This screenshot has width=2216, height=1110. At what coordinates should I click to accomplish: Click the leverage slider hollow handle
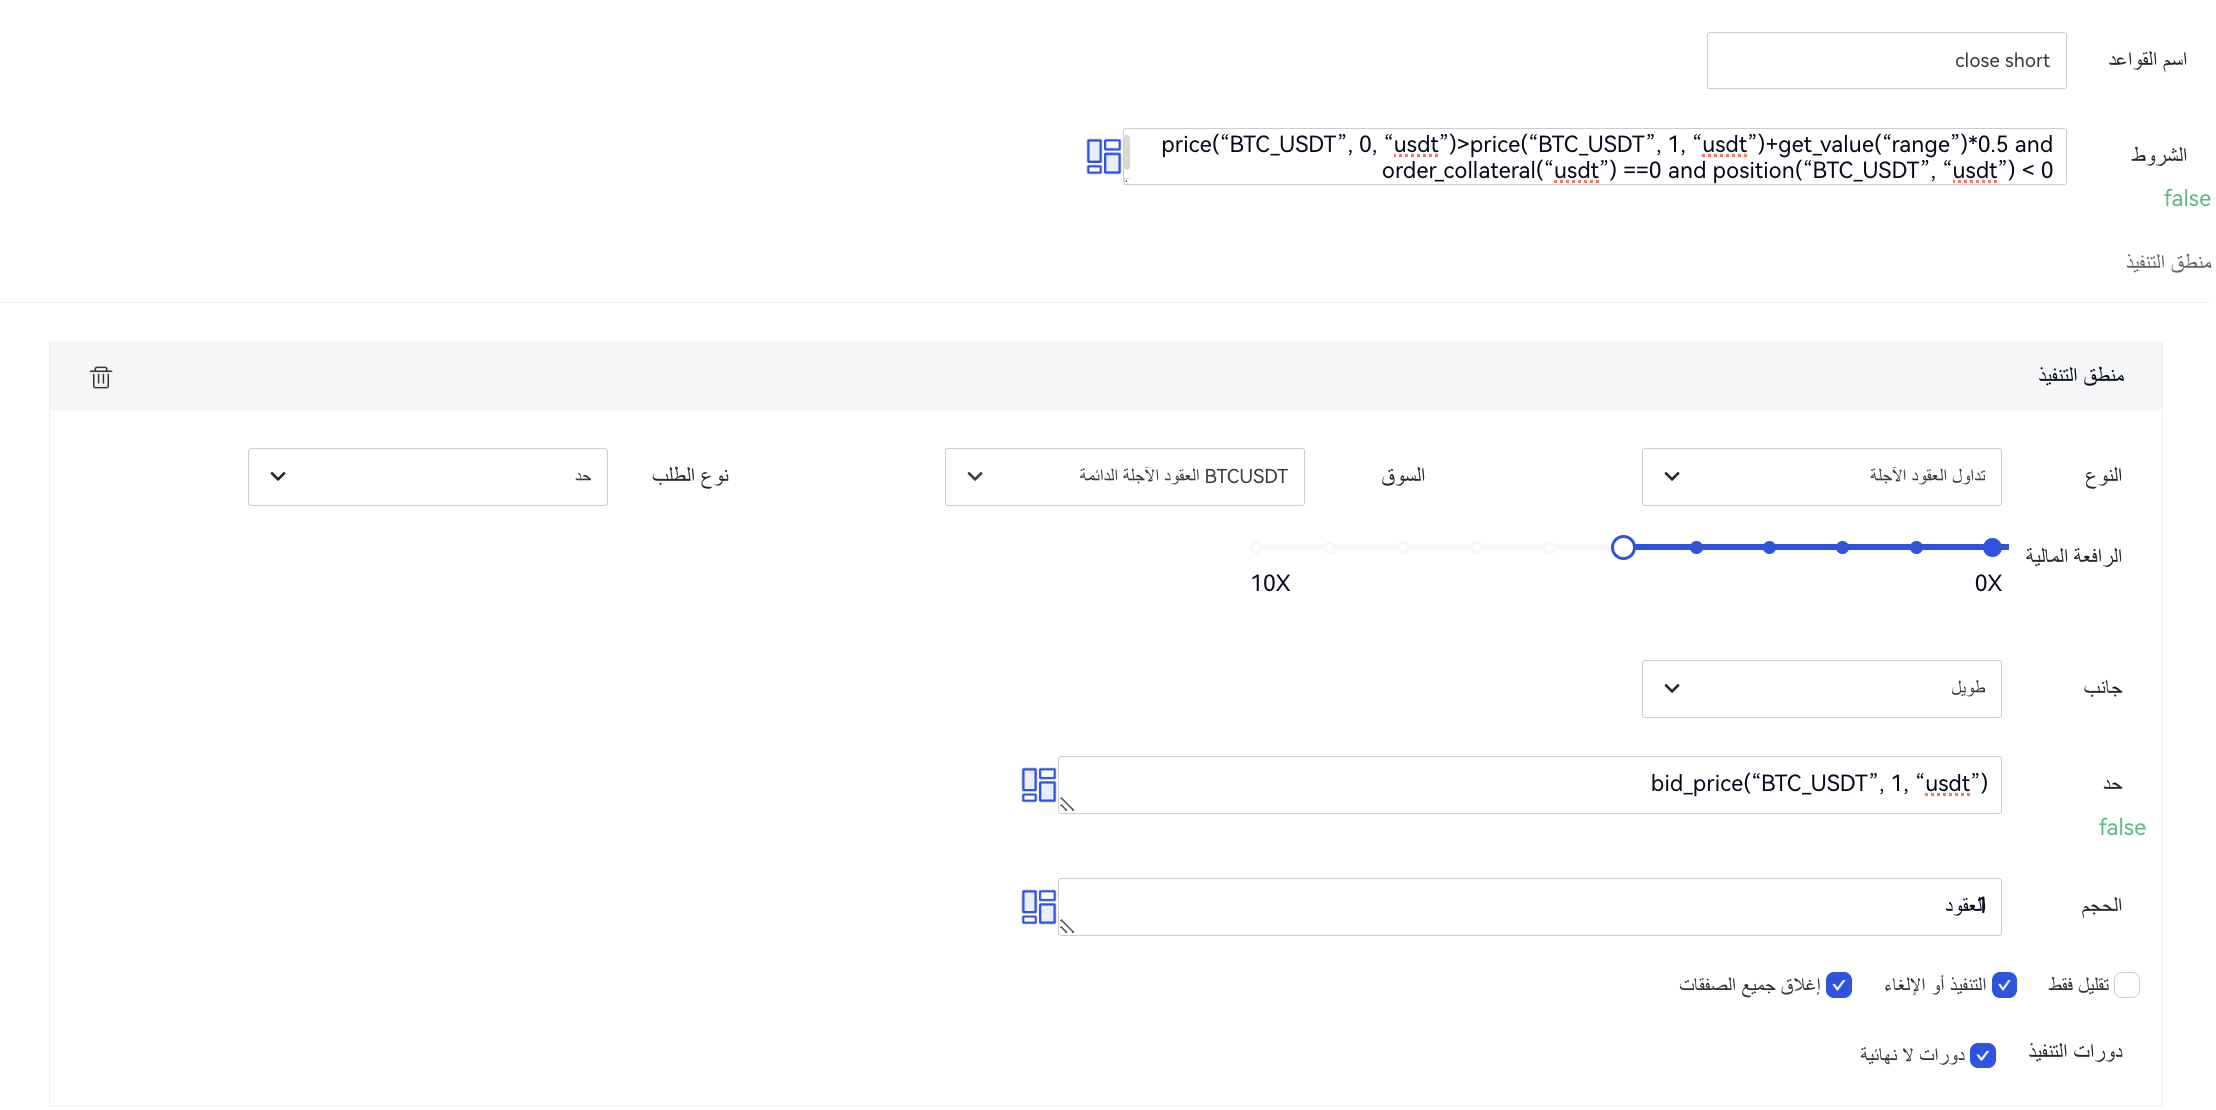point(1623,547)
